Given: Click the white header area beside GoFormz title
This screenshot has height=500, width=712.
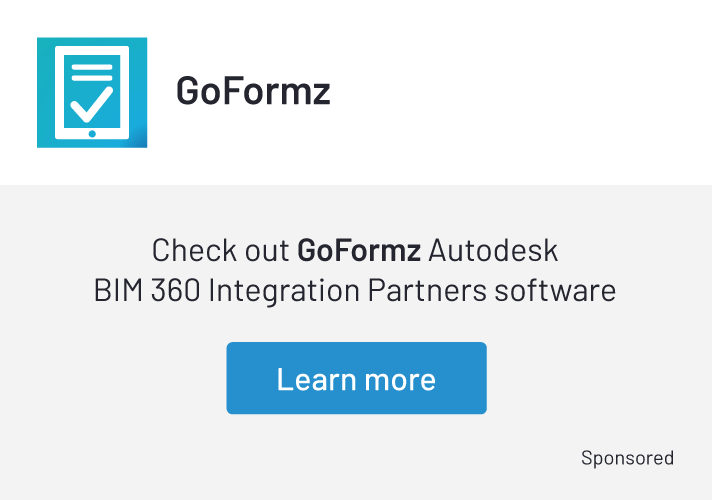Looking at the screenshot, I should coord(520,91).
